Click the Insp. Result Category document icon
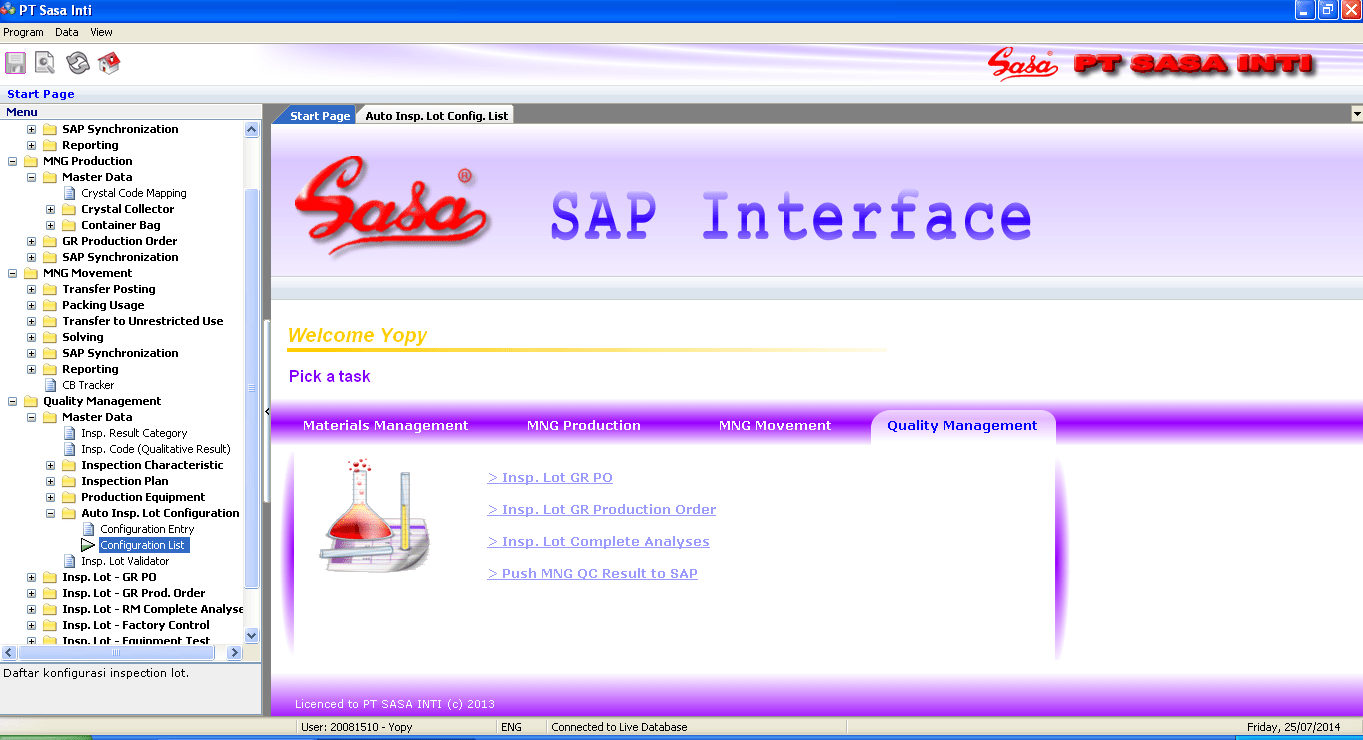Viewport: 1363px width, 740px height. point(70,433)
